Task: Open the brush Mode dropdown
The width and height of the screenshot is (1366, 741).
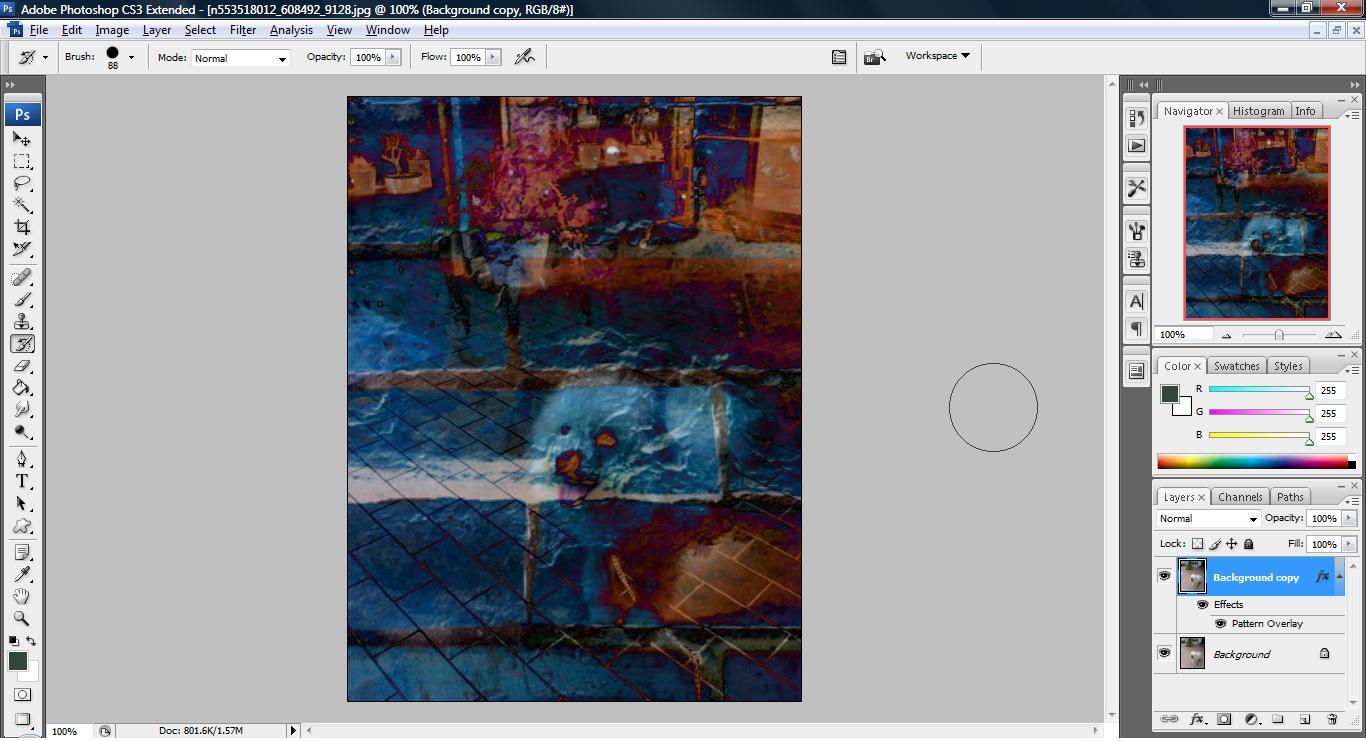Action: [x=240, y=58]
